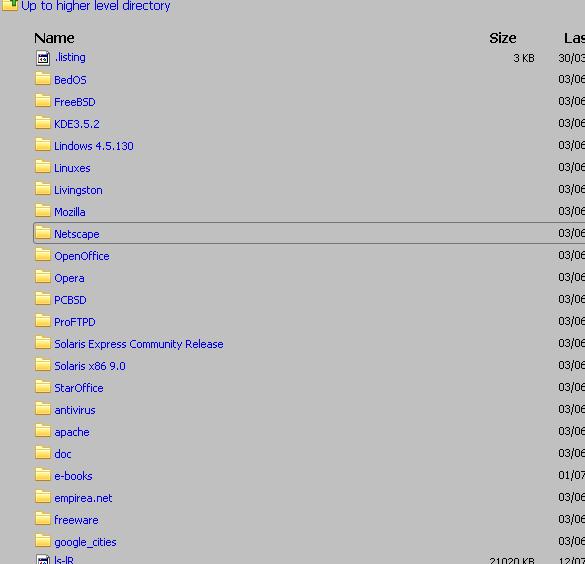This screenshot has width=585, height=564.
Task: Open the BedOS folder link
Action: click(x=70, y=80)
